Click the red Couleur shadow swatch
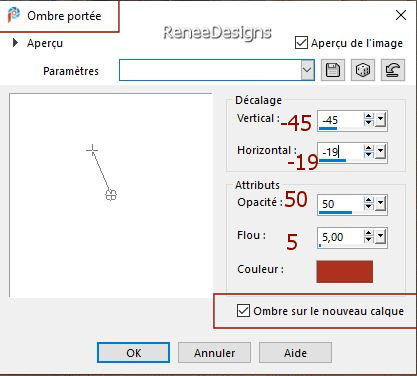This screenshot has width=417, height=376. click(344, 272)
